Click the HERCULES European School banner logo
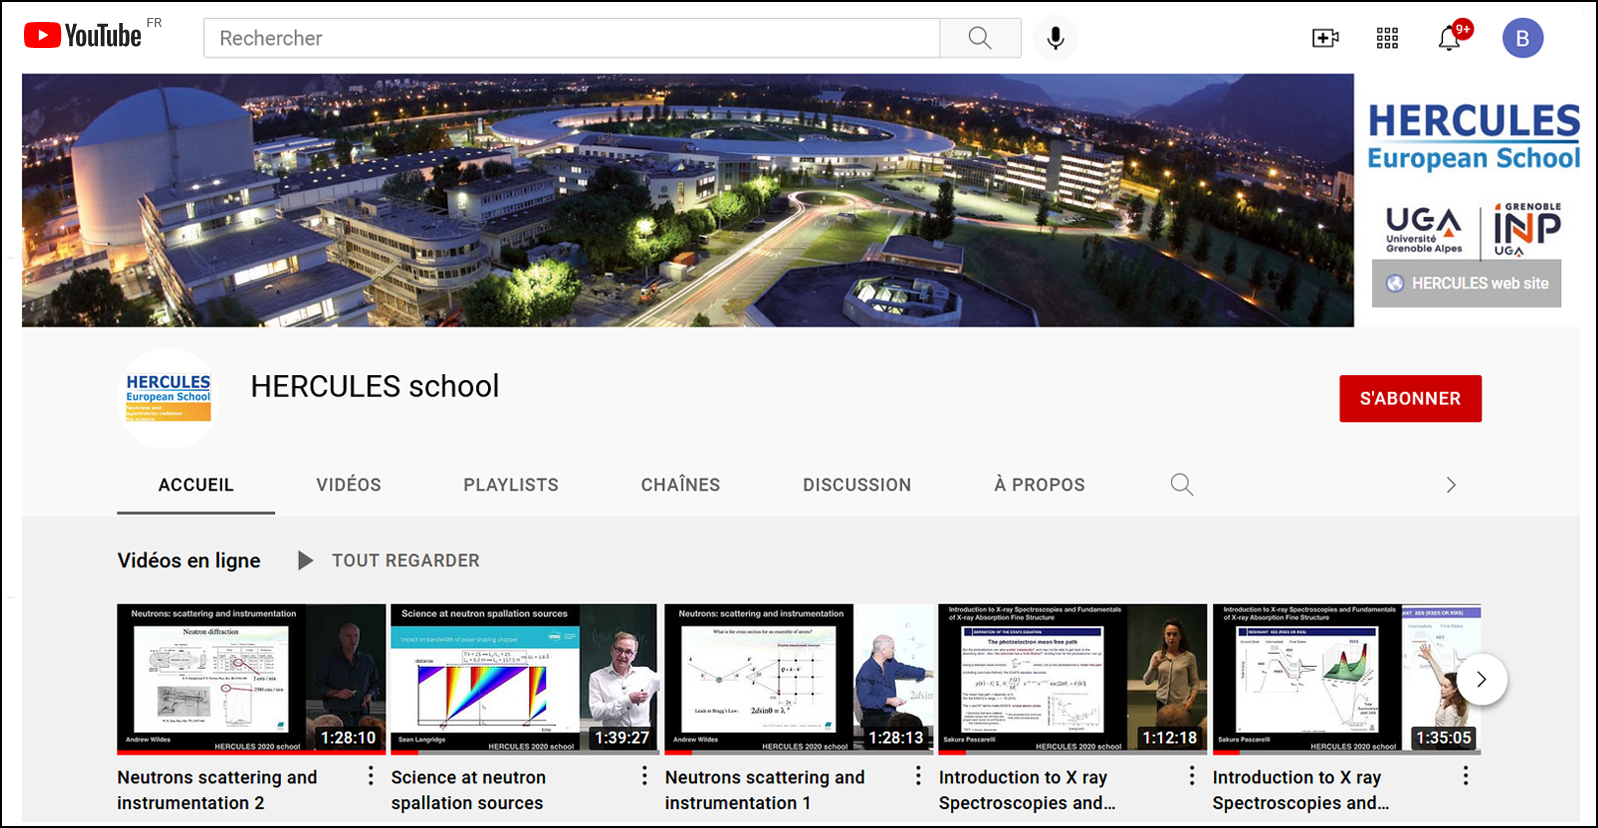 tap(1474, 137)
